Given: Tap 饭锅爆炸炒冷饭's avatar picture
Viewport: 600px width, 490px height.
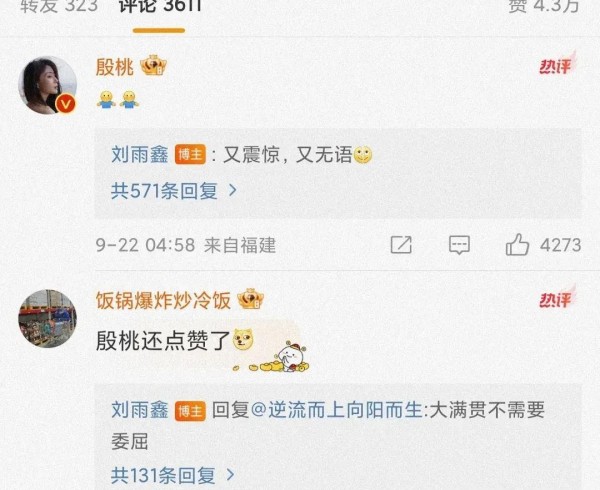Looking at the screenshot, I should [48, 319].
